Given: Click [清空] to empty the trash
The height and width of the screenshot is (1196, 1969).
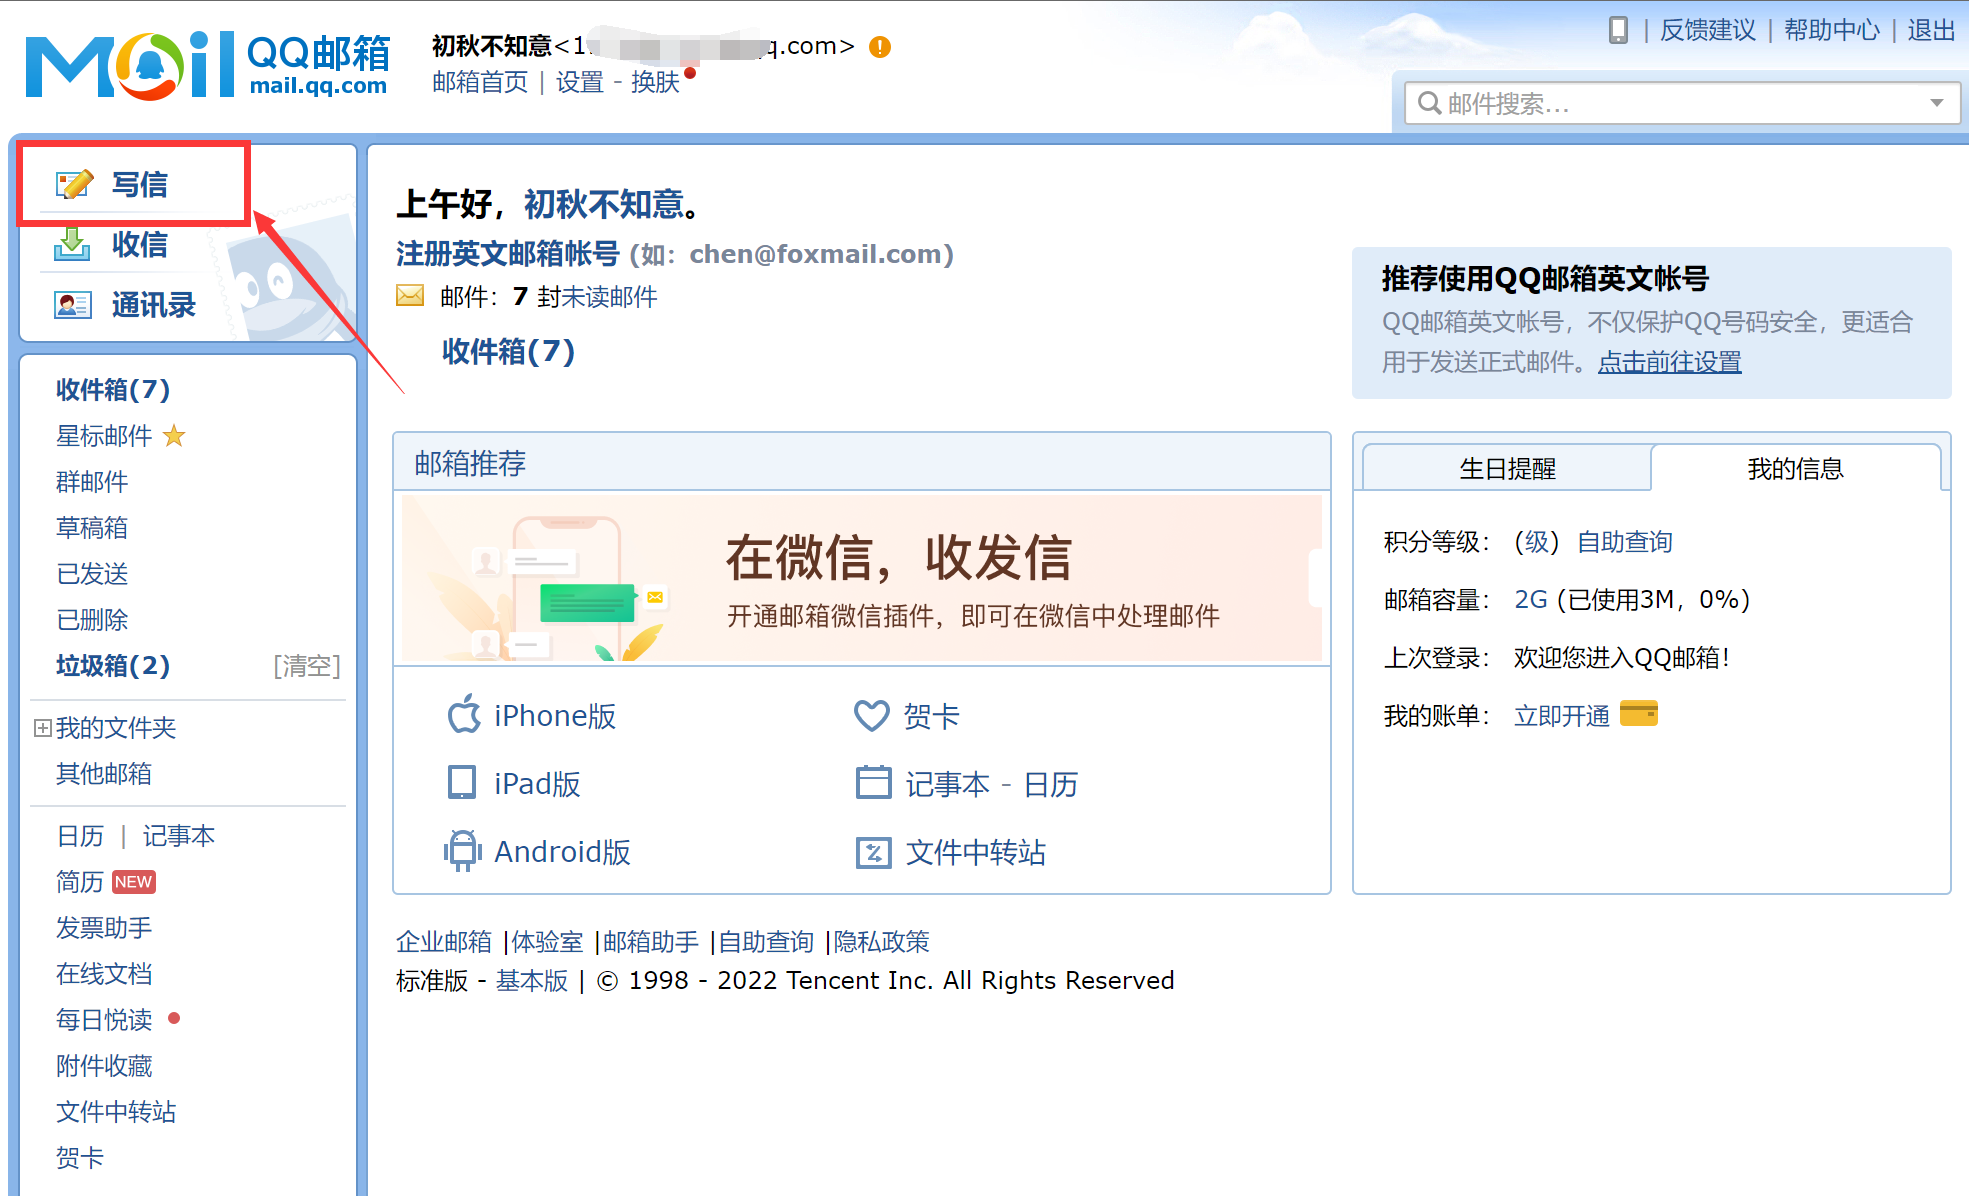Looking at the screenshot, I should pos(307,666).
